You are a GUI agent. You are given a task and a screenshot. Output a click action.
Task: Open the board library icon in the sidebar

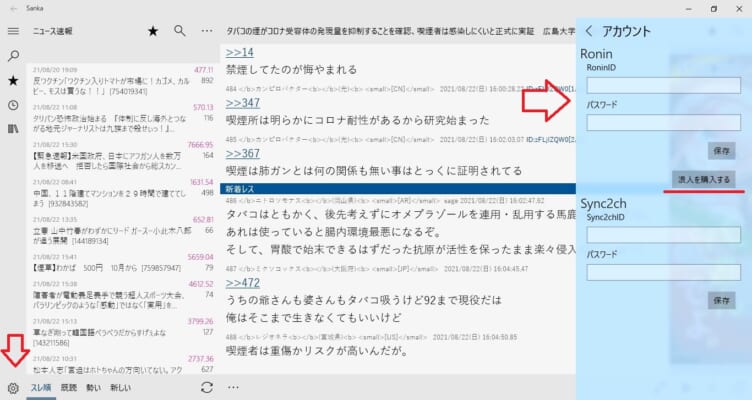click(13, 129)
